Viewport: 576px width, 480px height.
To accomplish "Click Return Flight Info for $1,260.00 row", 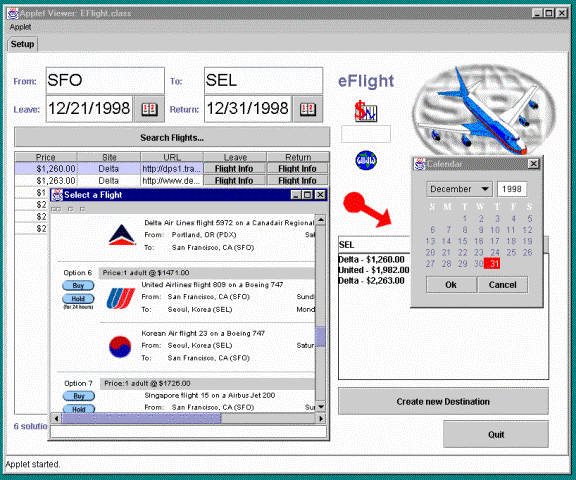I will 297,169.
